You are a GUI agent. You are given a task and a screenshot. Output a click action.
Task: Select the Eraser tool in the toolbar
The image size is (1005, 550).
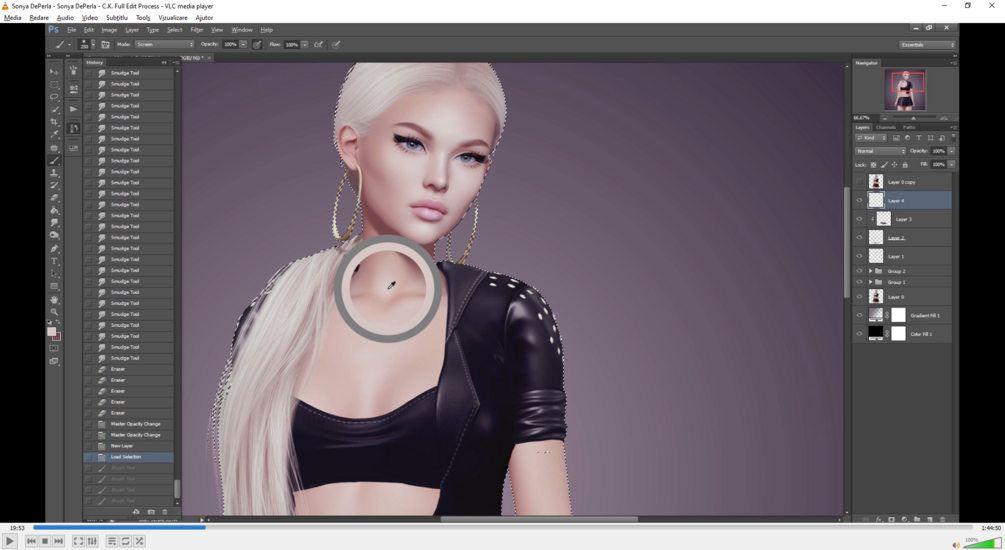pyautogui.click(x=54, y=198)
